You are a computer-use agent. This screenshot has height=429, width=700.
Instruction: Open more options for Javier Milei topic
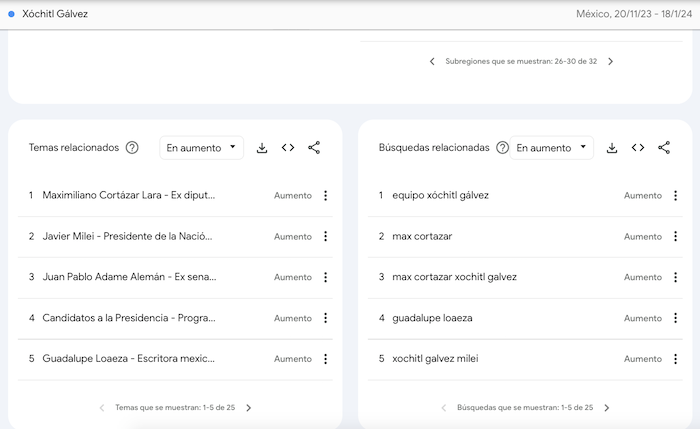[325, 237]
